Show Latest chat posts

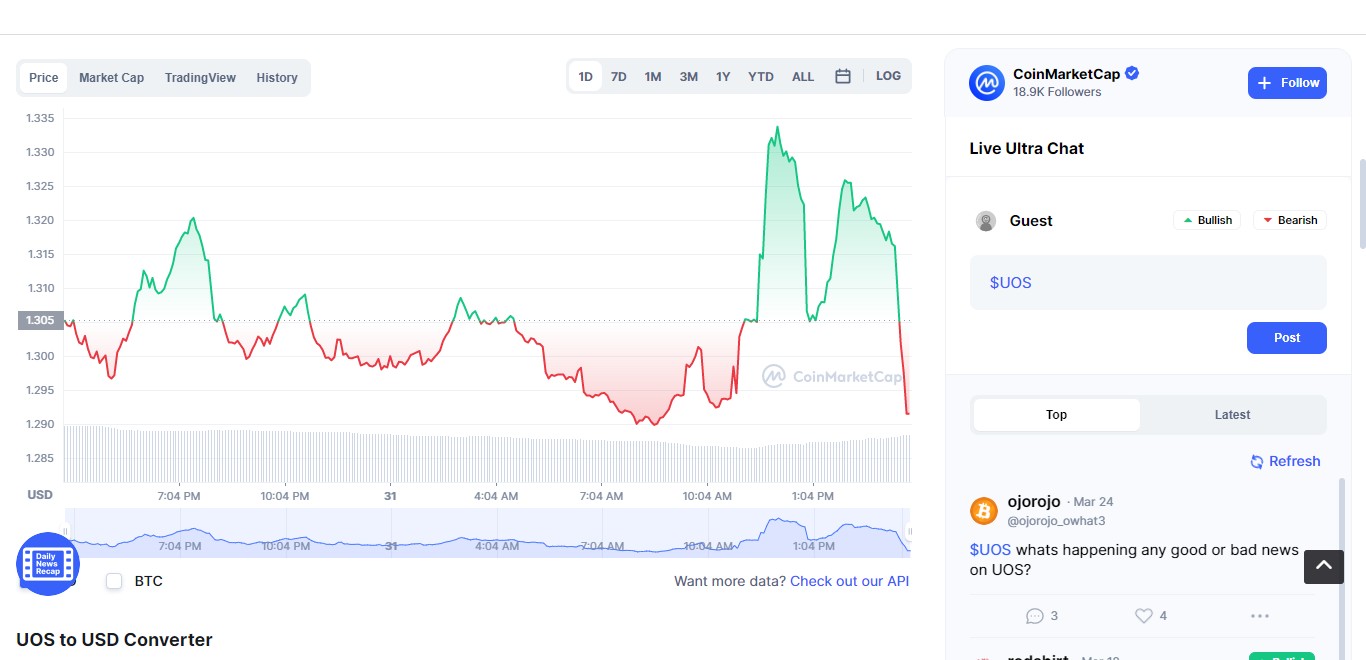point(1232,415)
